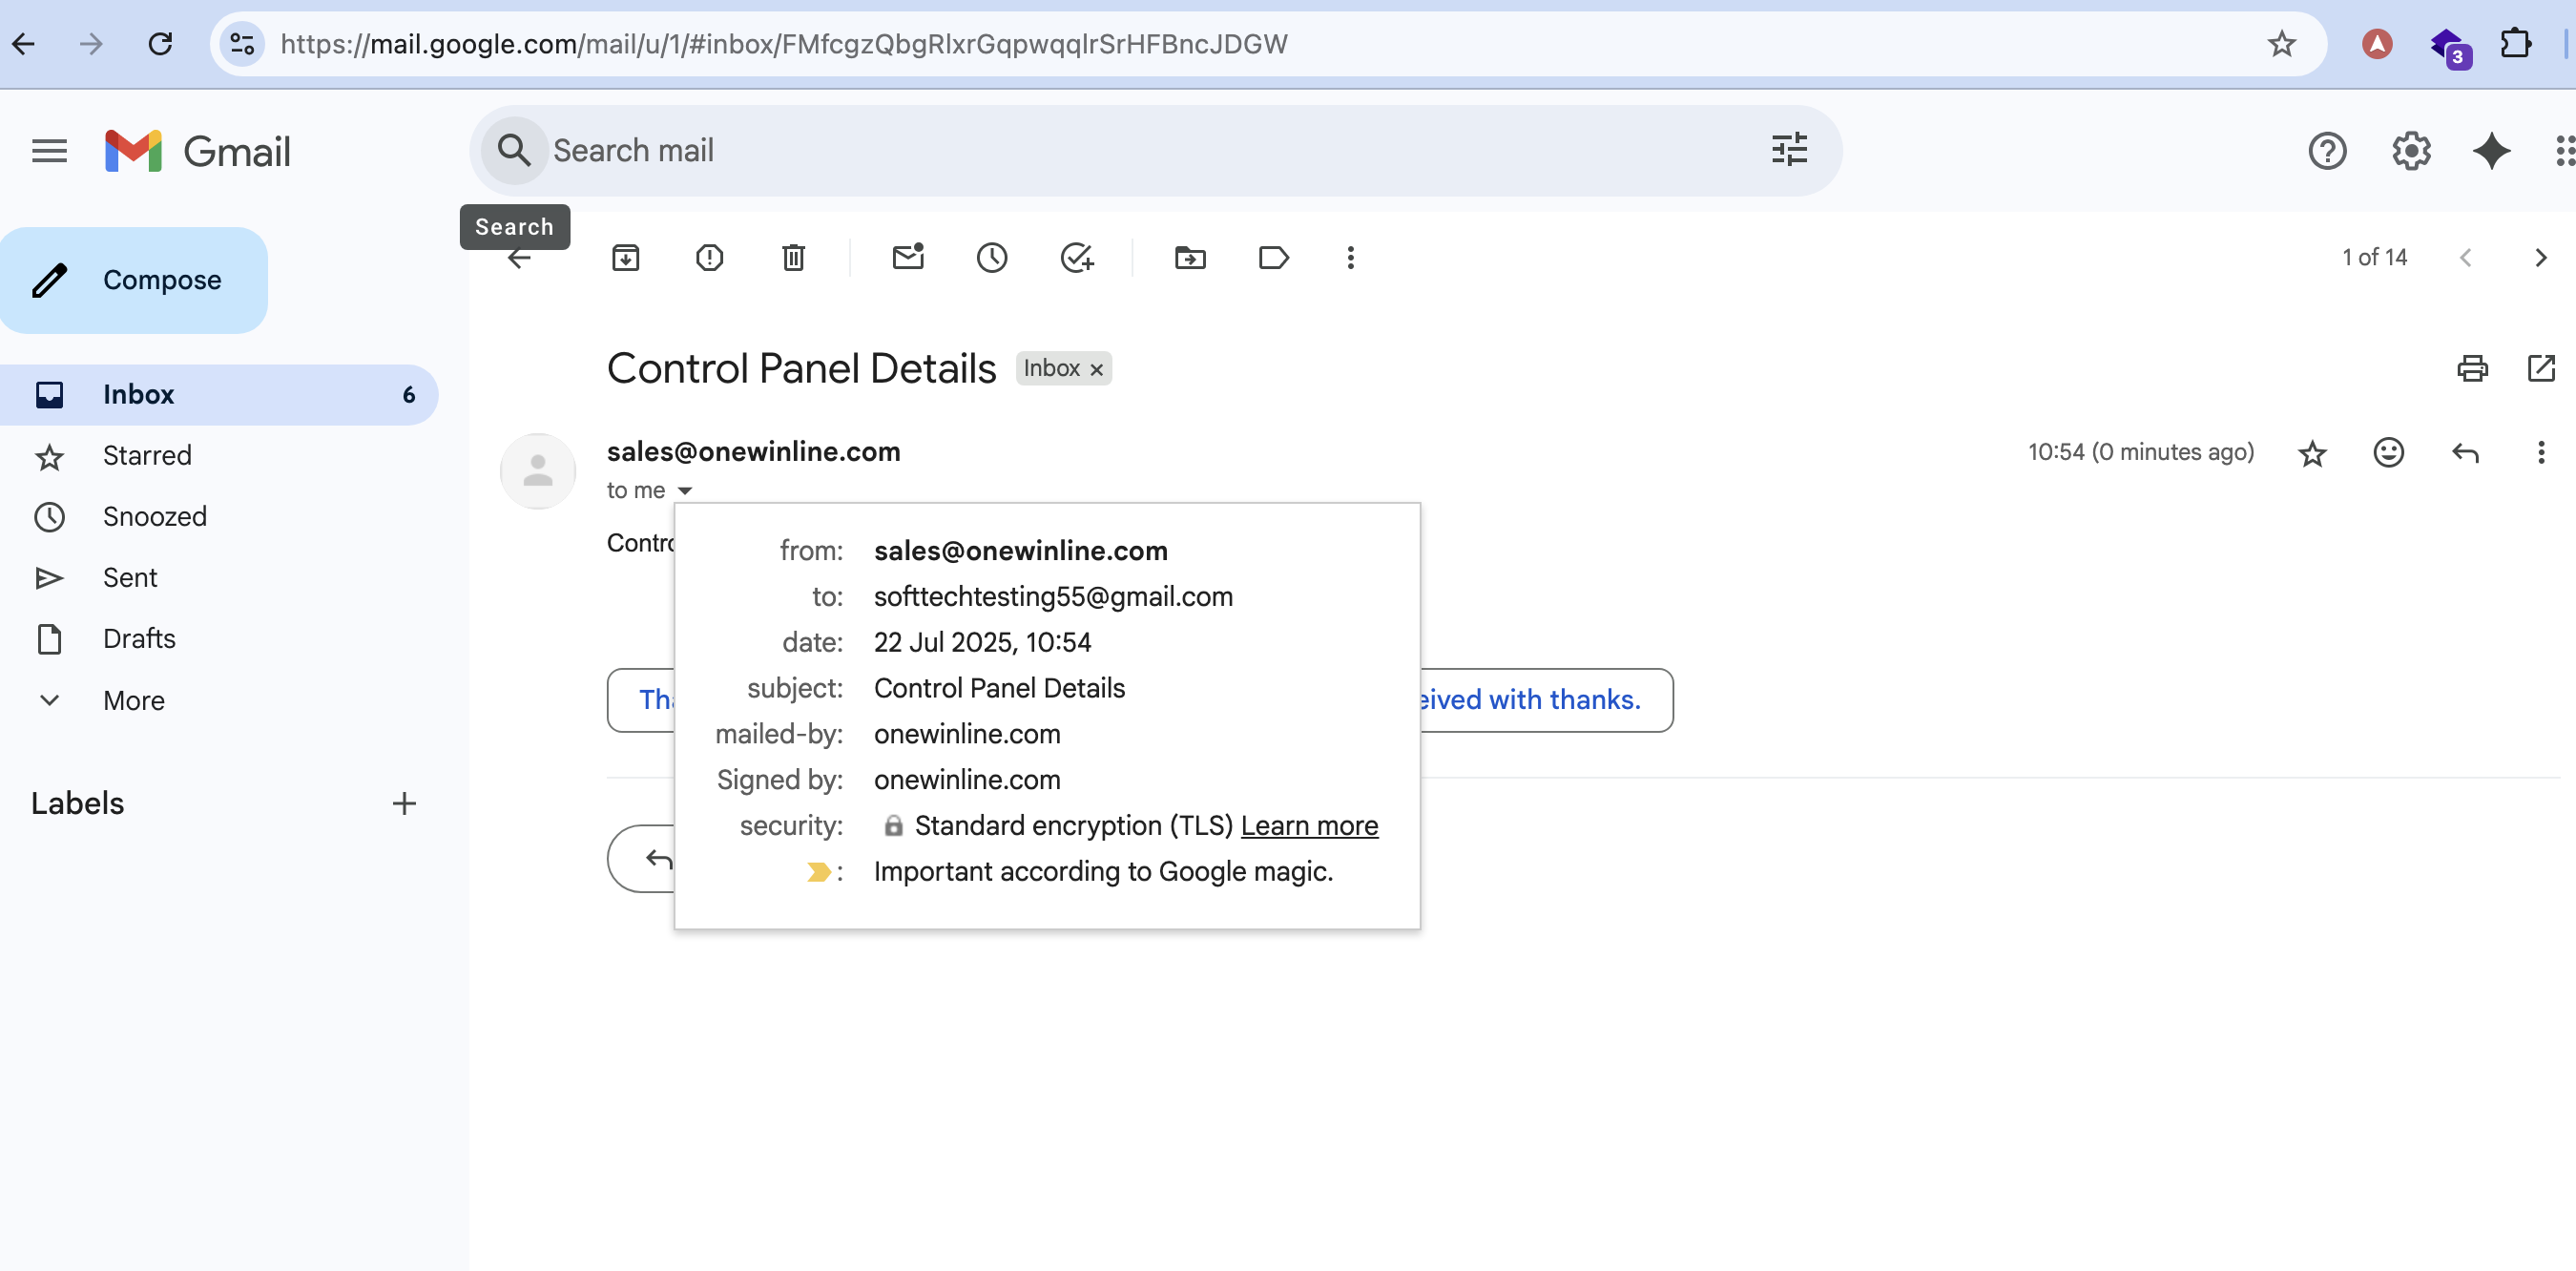Image resolution: width=2576 pixels, height=1271 pixels.
Task: Mark email as unread
Action: coord(907,258)
